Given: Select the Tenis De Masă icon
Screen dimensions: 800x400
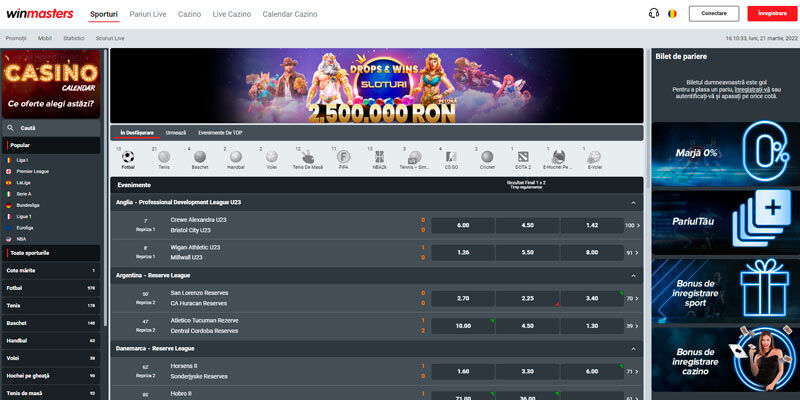Looking at the screenshot, I should 308,157.
